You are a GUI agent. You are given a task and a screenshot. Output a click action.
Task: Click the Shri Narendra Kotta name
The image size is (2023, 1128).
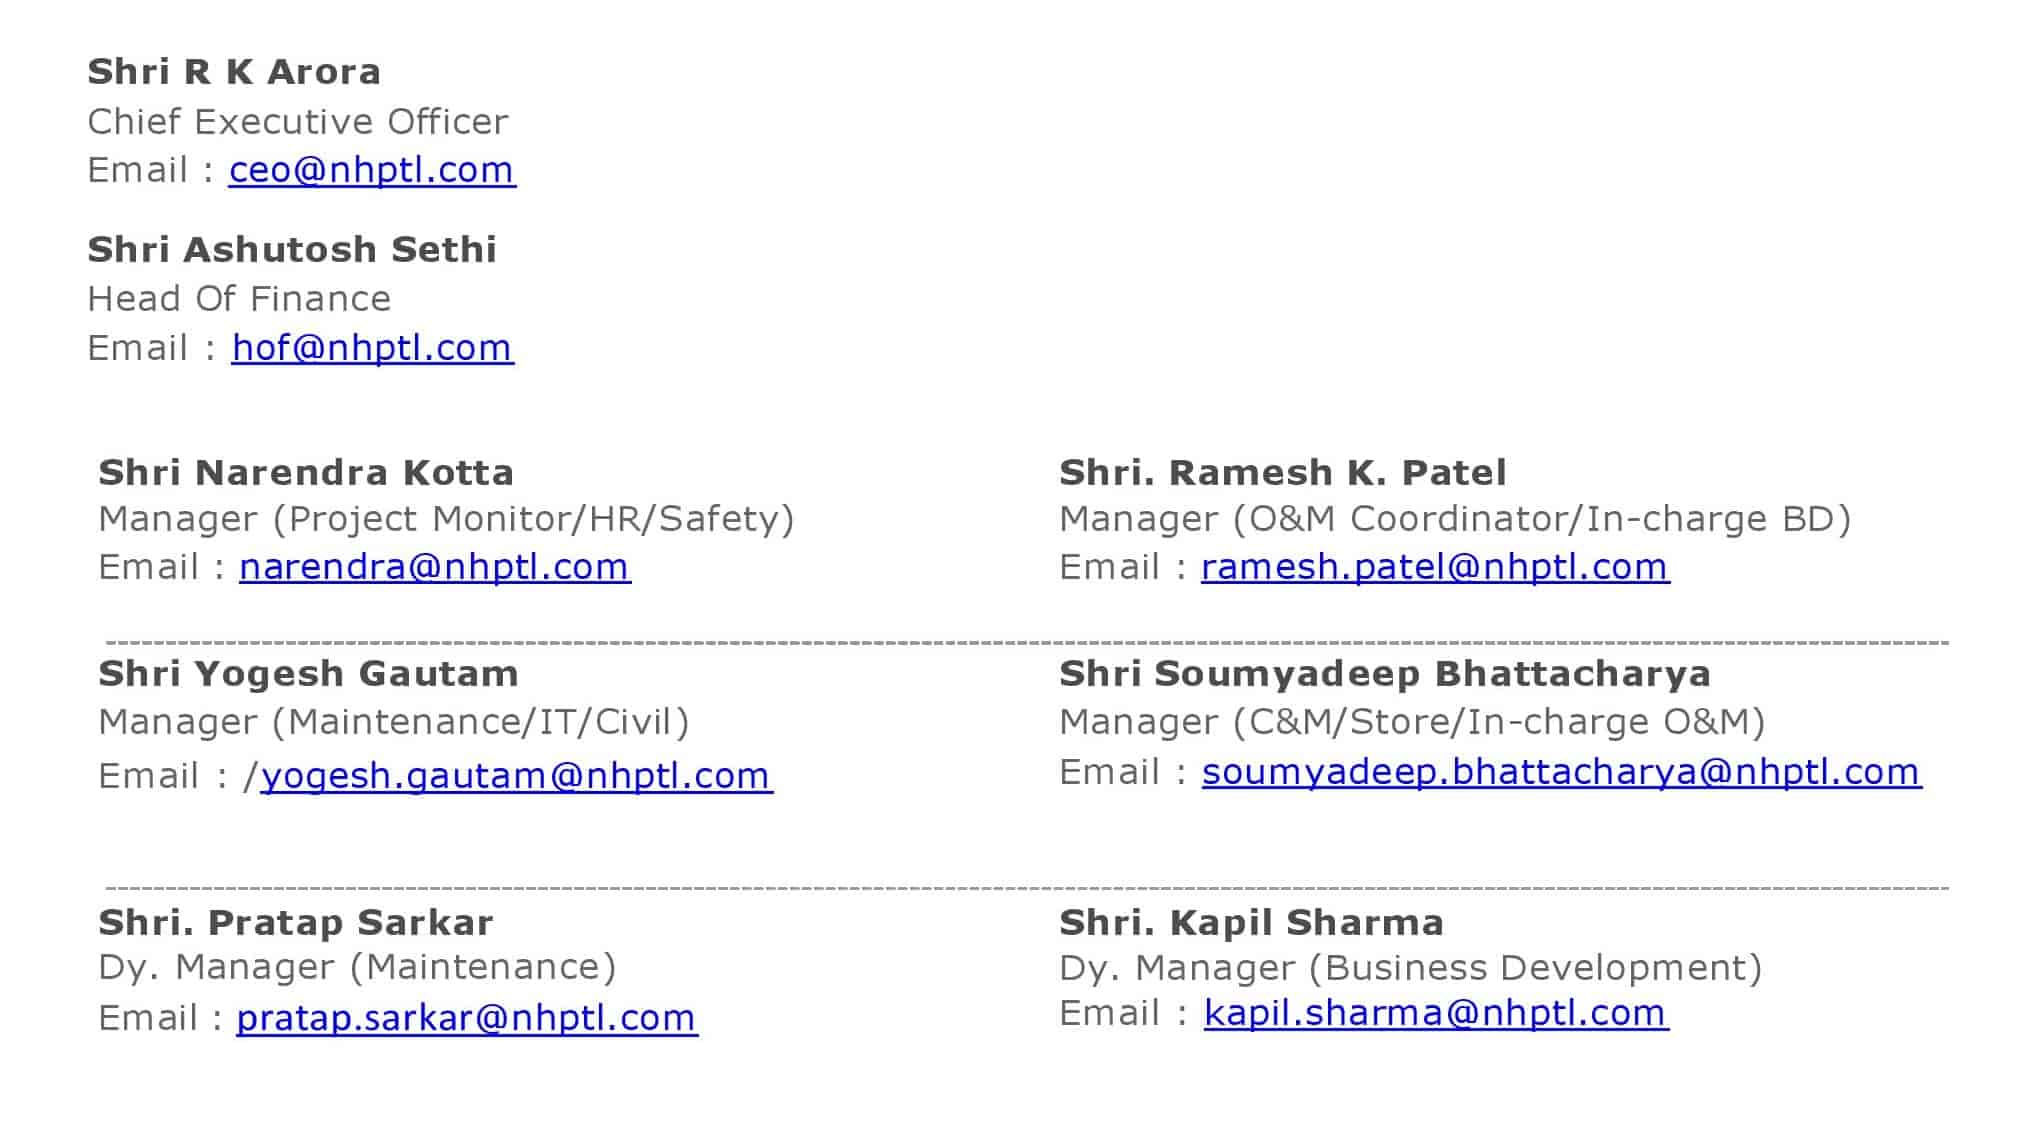tap(306, 472)
